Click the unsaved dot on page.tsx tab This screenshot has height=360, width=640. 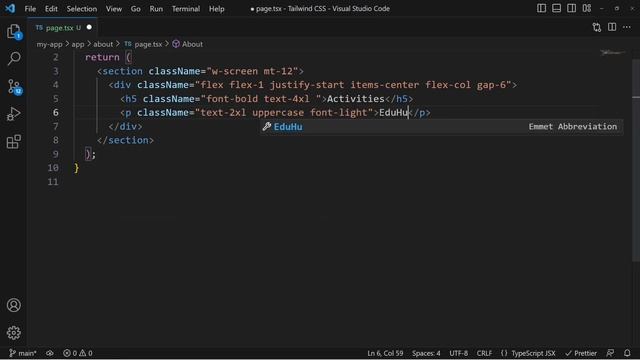(89, 27)
